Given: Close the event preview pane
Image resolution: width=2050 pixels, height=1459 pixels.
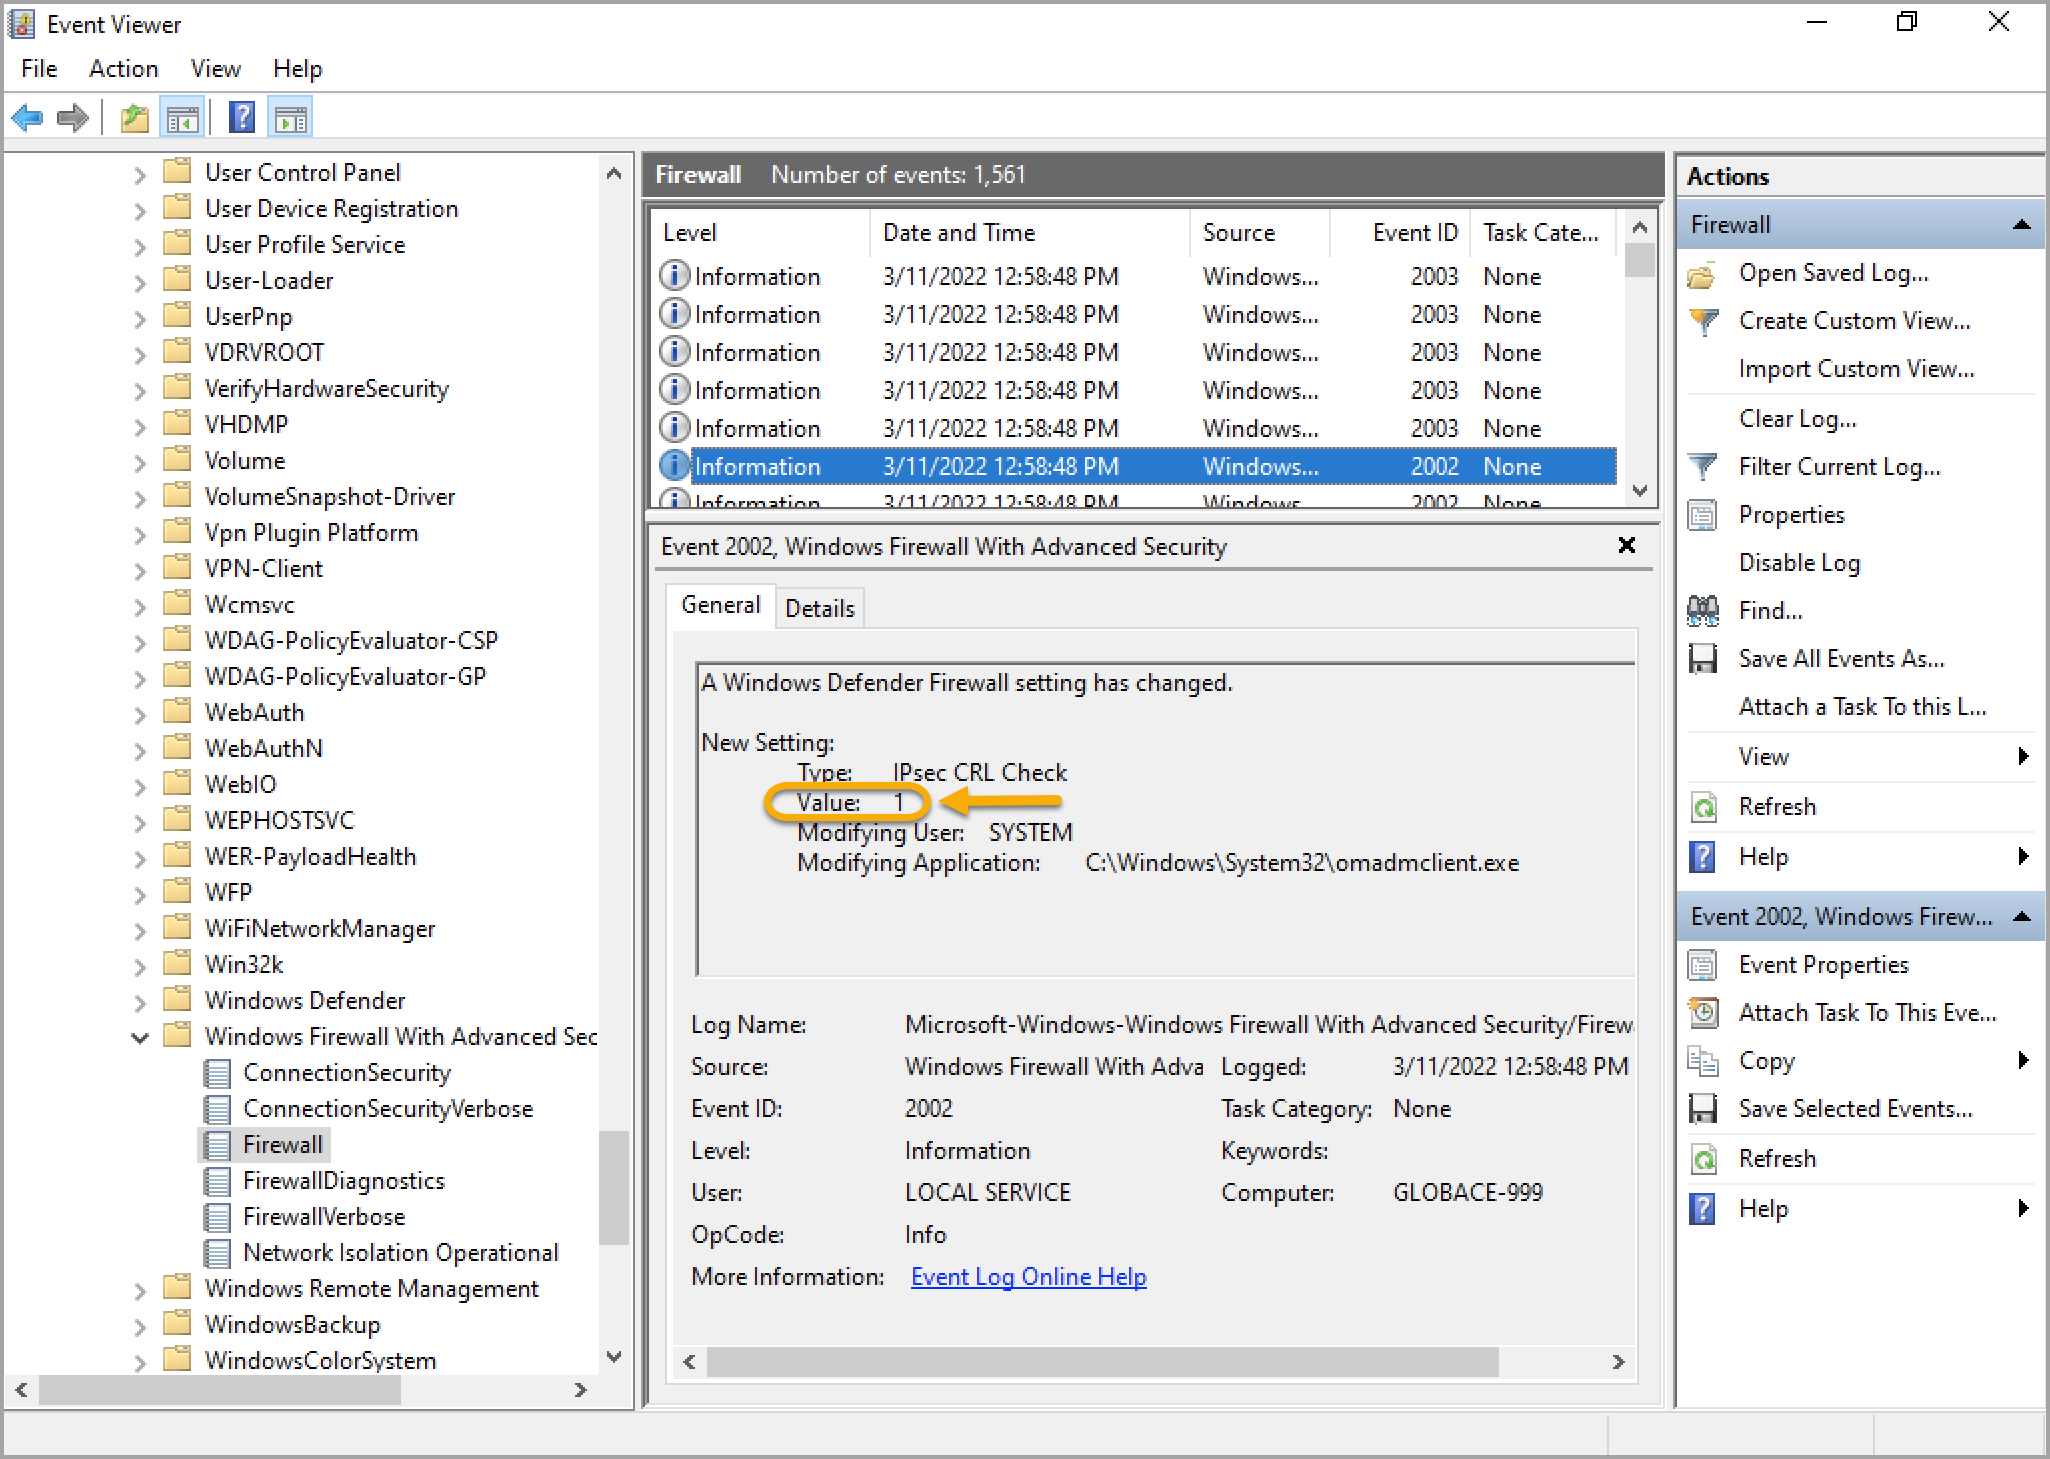Looking at the screenshot, I should coord(1627,545).
